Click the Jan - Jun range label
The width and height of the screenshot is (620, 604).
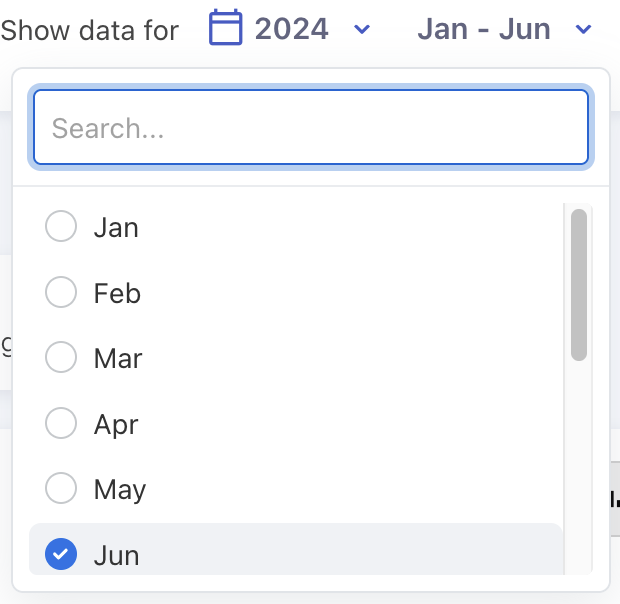click(x=484, y=28)
